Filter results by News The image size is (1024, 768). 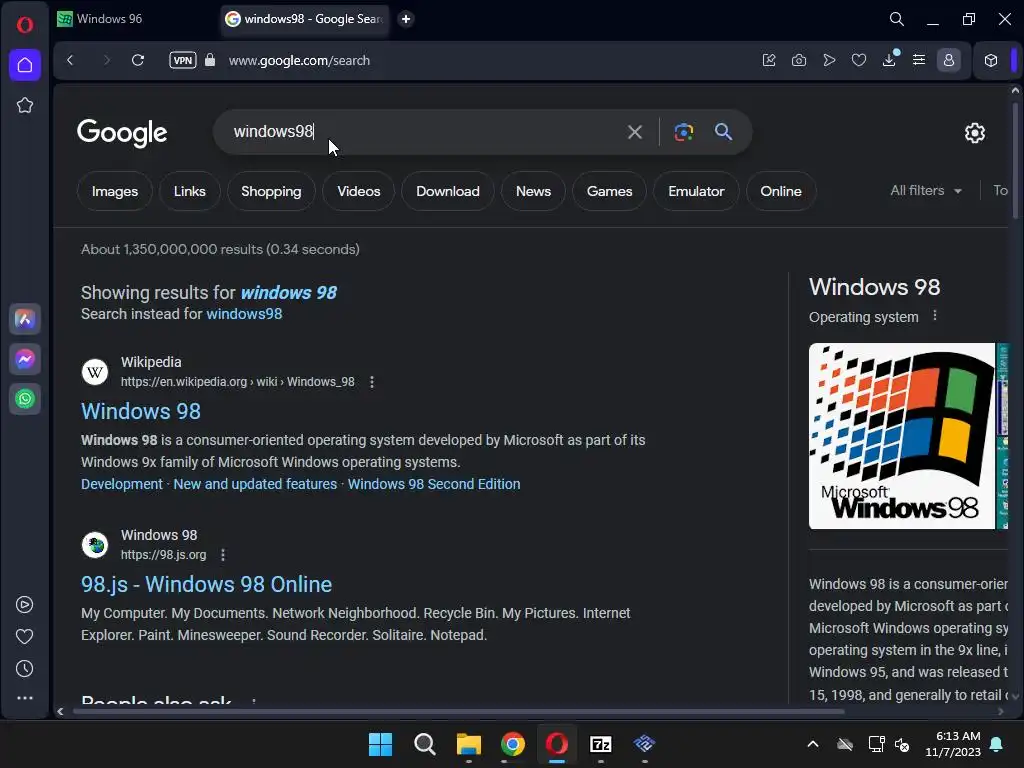click(x=534, y=191)
